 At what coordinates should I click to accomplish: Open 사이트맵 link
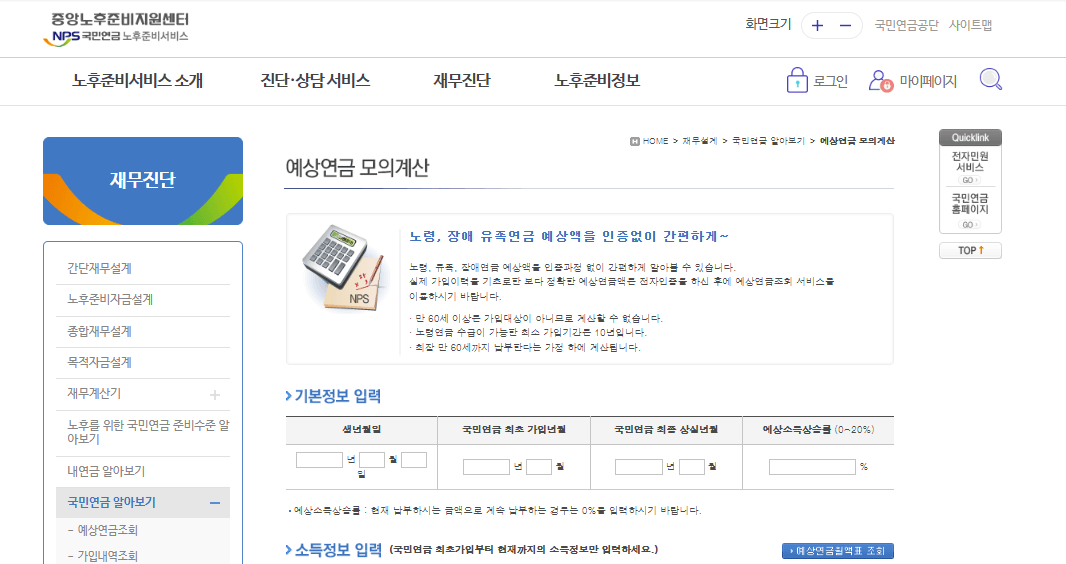pyautogui.click(x=971, y=26)
